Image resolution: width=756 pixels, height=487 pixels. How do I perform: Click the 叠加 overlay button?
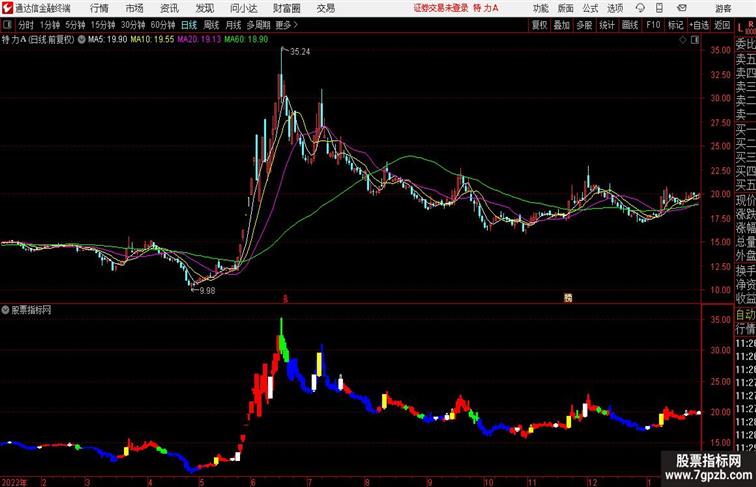click(562, 25)
